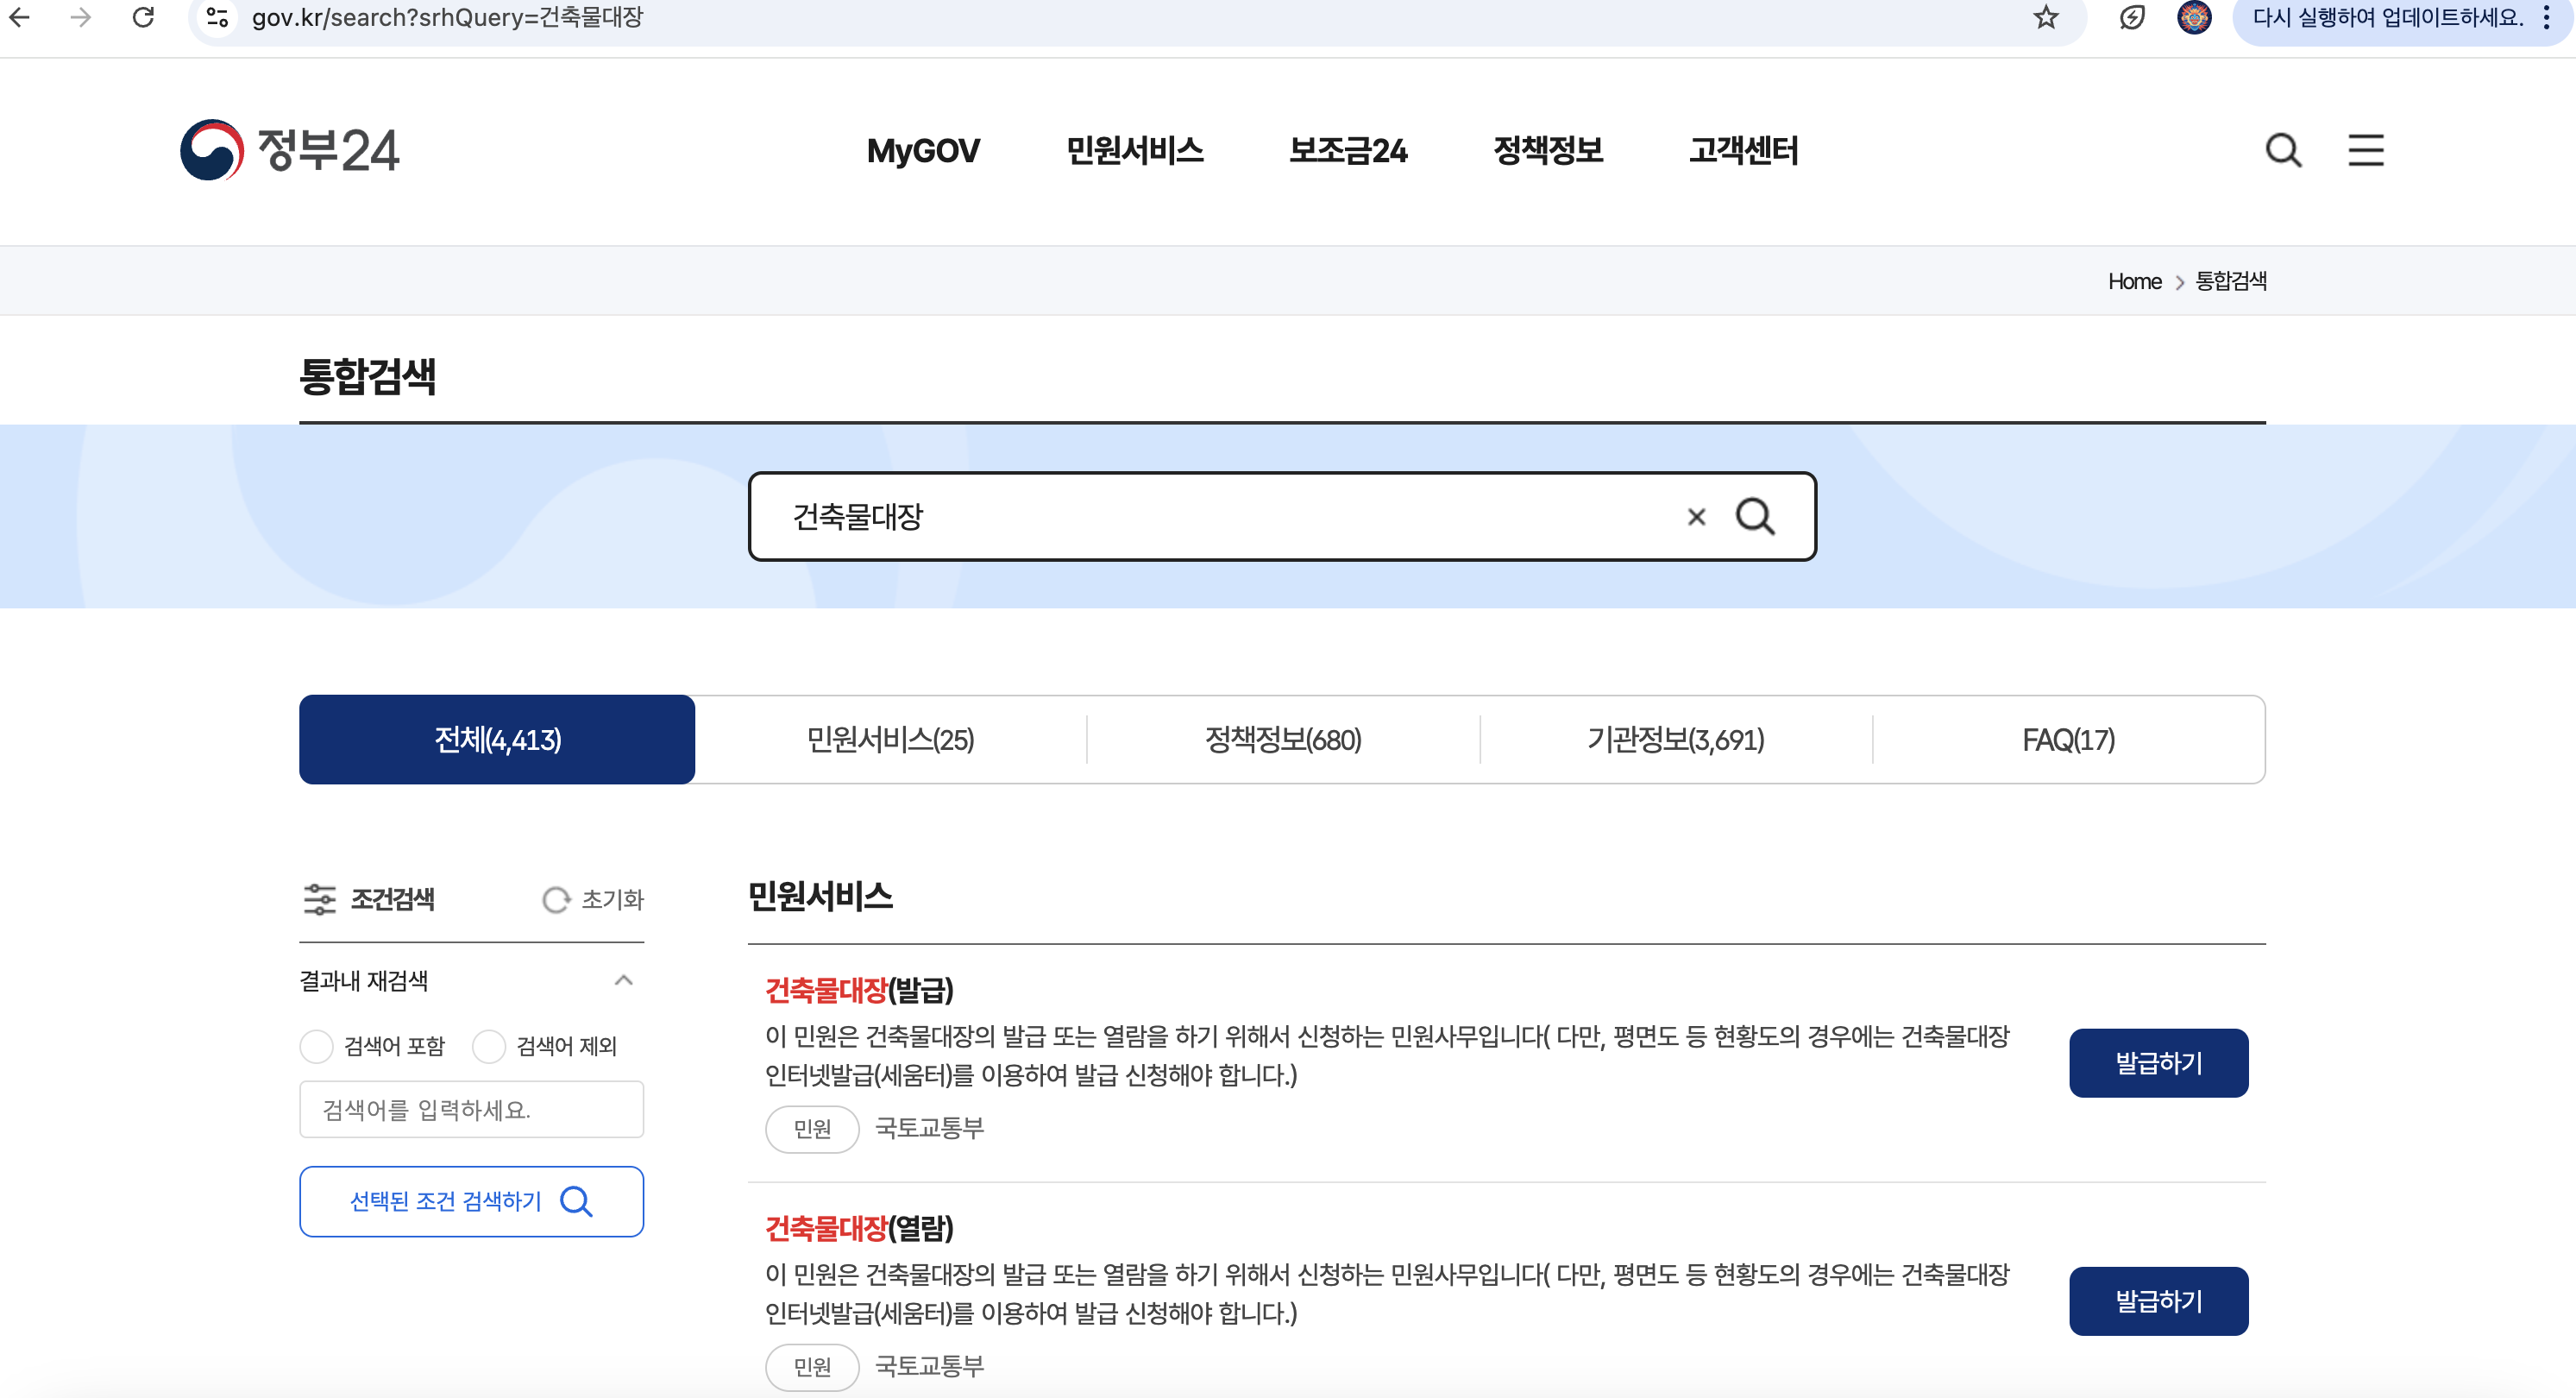Open 정책정보 navigation menu
Viewport: 2576px width, 1398px height.
1548,151
